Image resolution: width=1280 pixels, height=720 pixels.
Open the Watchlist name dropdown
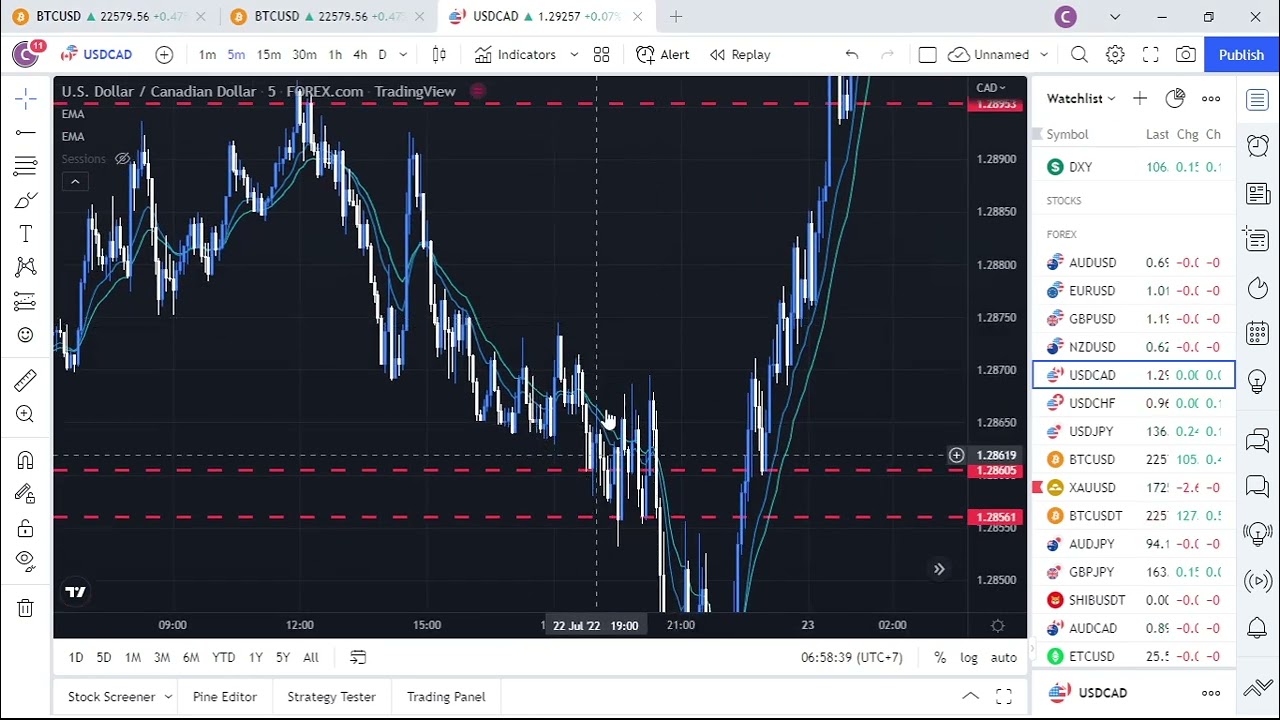[1081, 98]
